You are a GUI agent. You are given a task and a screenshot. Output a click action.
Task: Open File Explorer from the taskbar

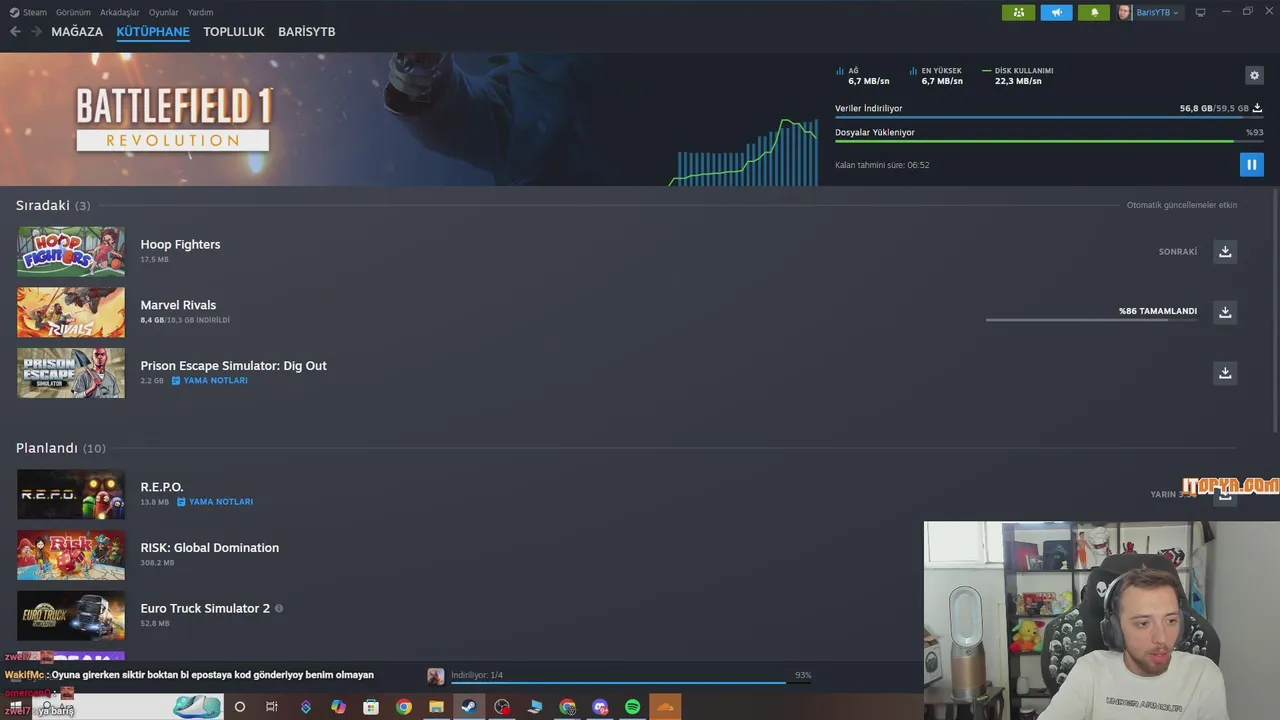coord(436,707)
